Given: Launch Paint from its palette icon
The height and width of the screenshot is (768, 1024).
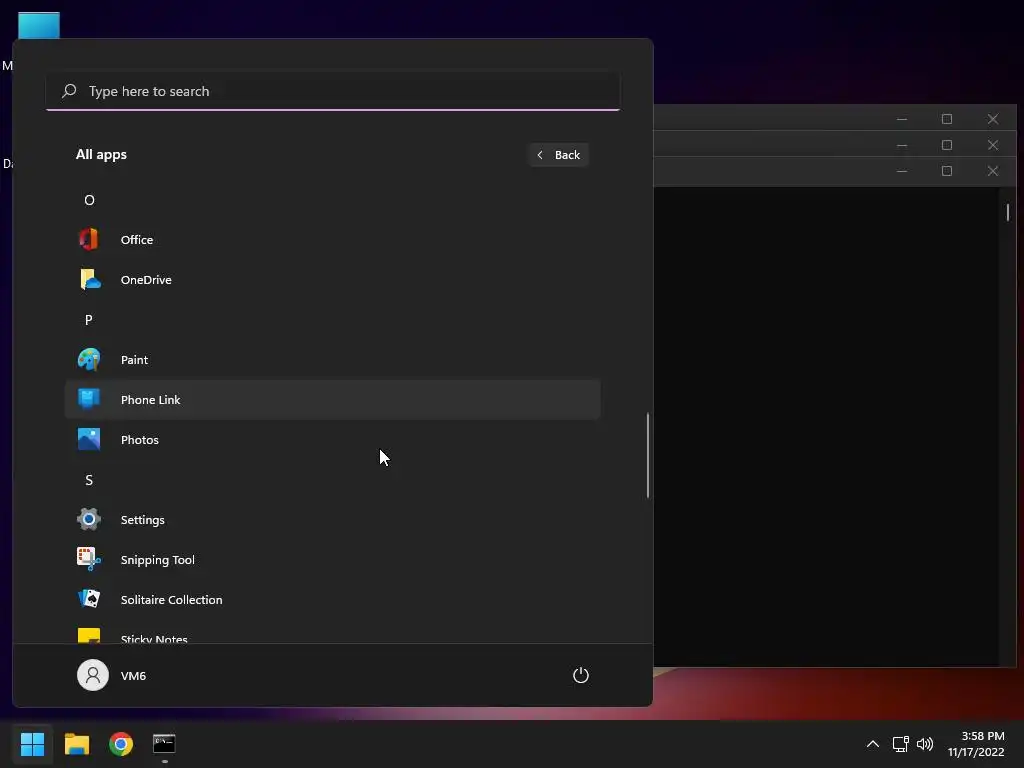Looking at the screenshot, I should 89,359.
